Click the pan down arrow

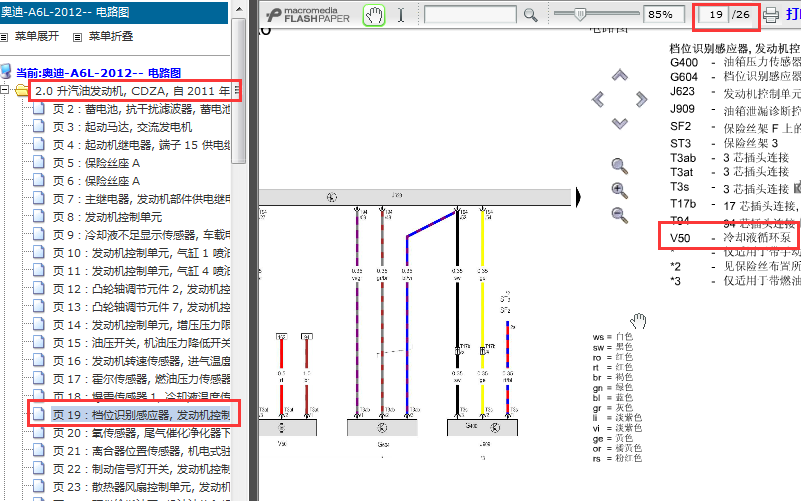(x=620, y=123)
